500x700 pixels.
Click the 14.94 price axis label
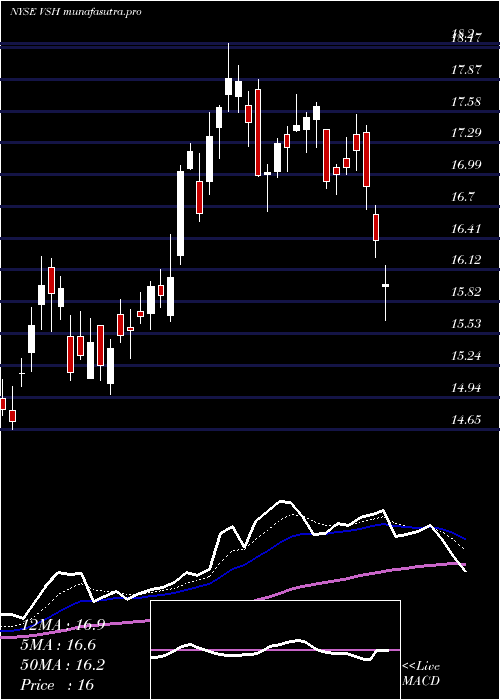tap(466, 388)
